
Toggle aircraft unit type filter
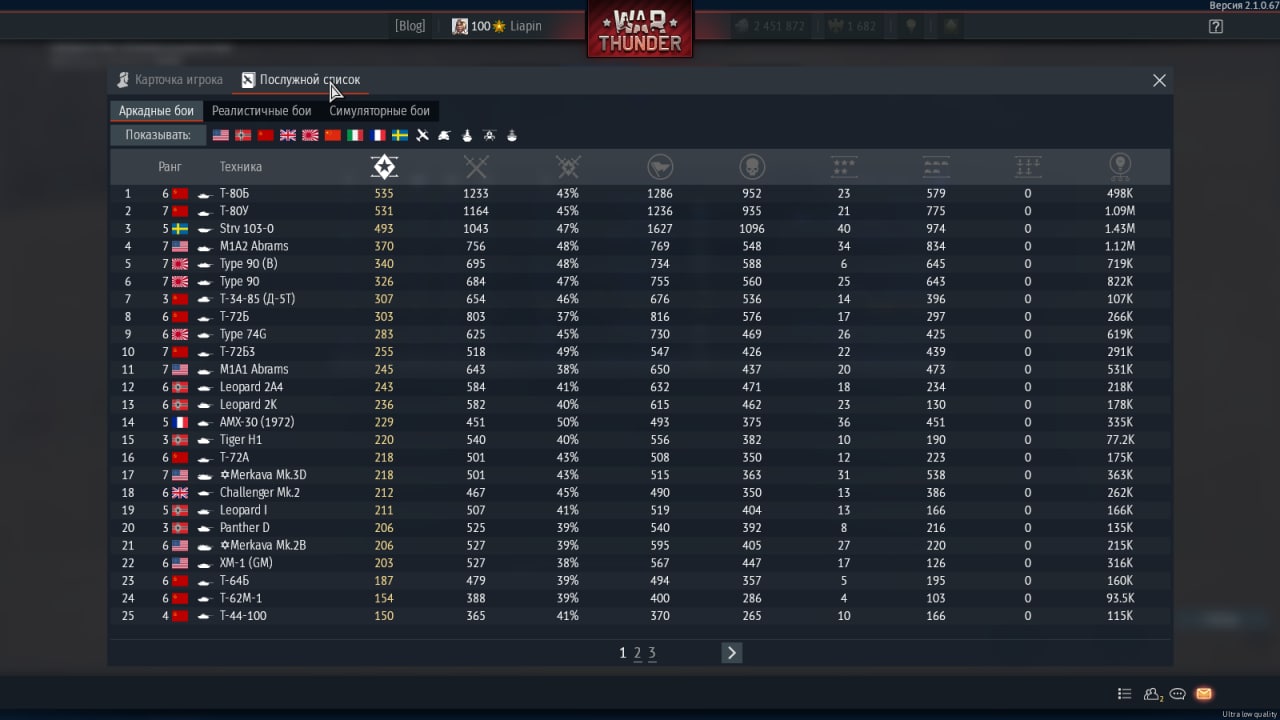tap(422, 135)
